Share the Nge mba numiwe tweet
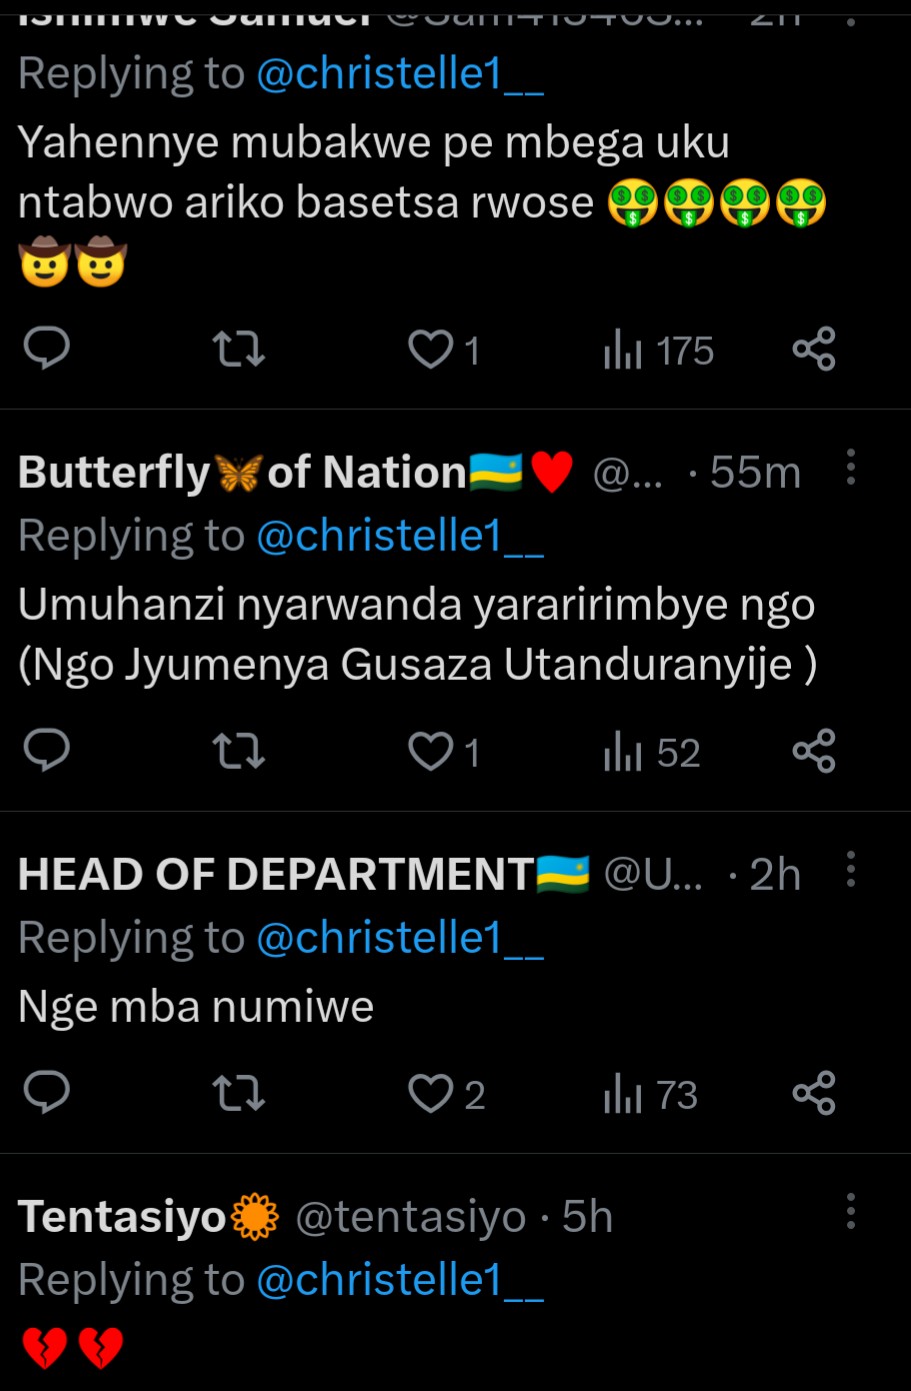The height and width of the screenshot is (1391, 911). pyautogui.click(x=813, y=1093)
